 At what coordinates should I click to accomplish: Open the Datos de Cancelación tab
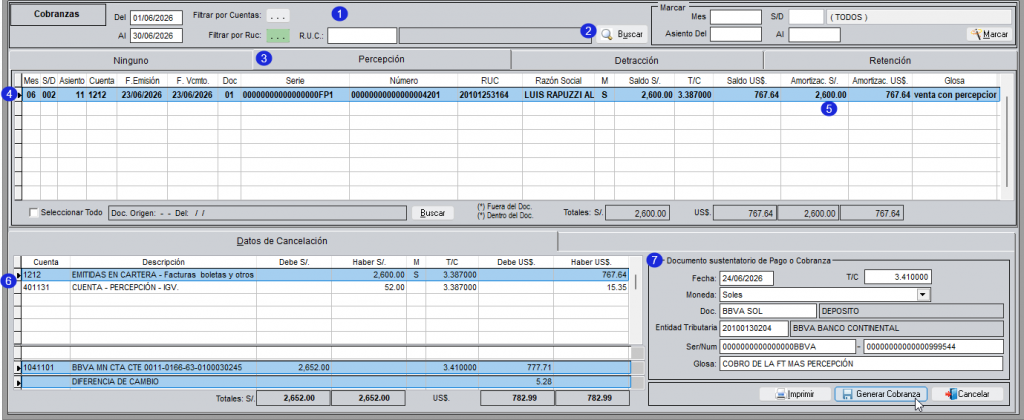click(283, 241)
